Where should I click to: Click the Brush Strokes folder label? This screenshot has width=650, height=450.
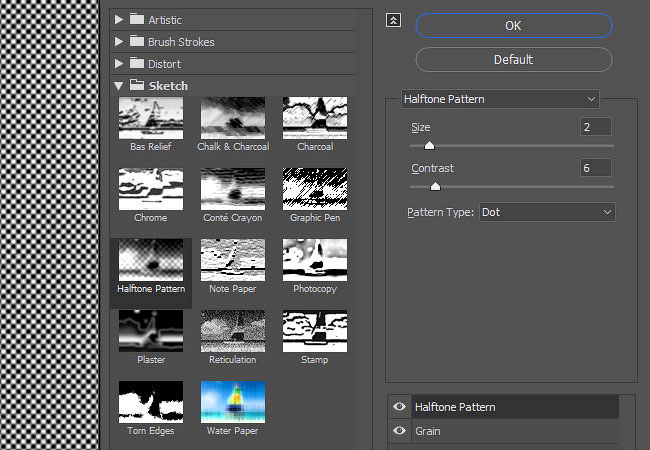click(x=181, y=42)
